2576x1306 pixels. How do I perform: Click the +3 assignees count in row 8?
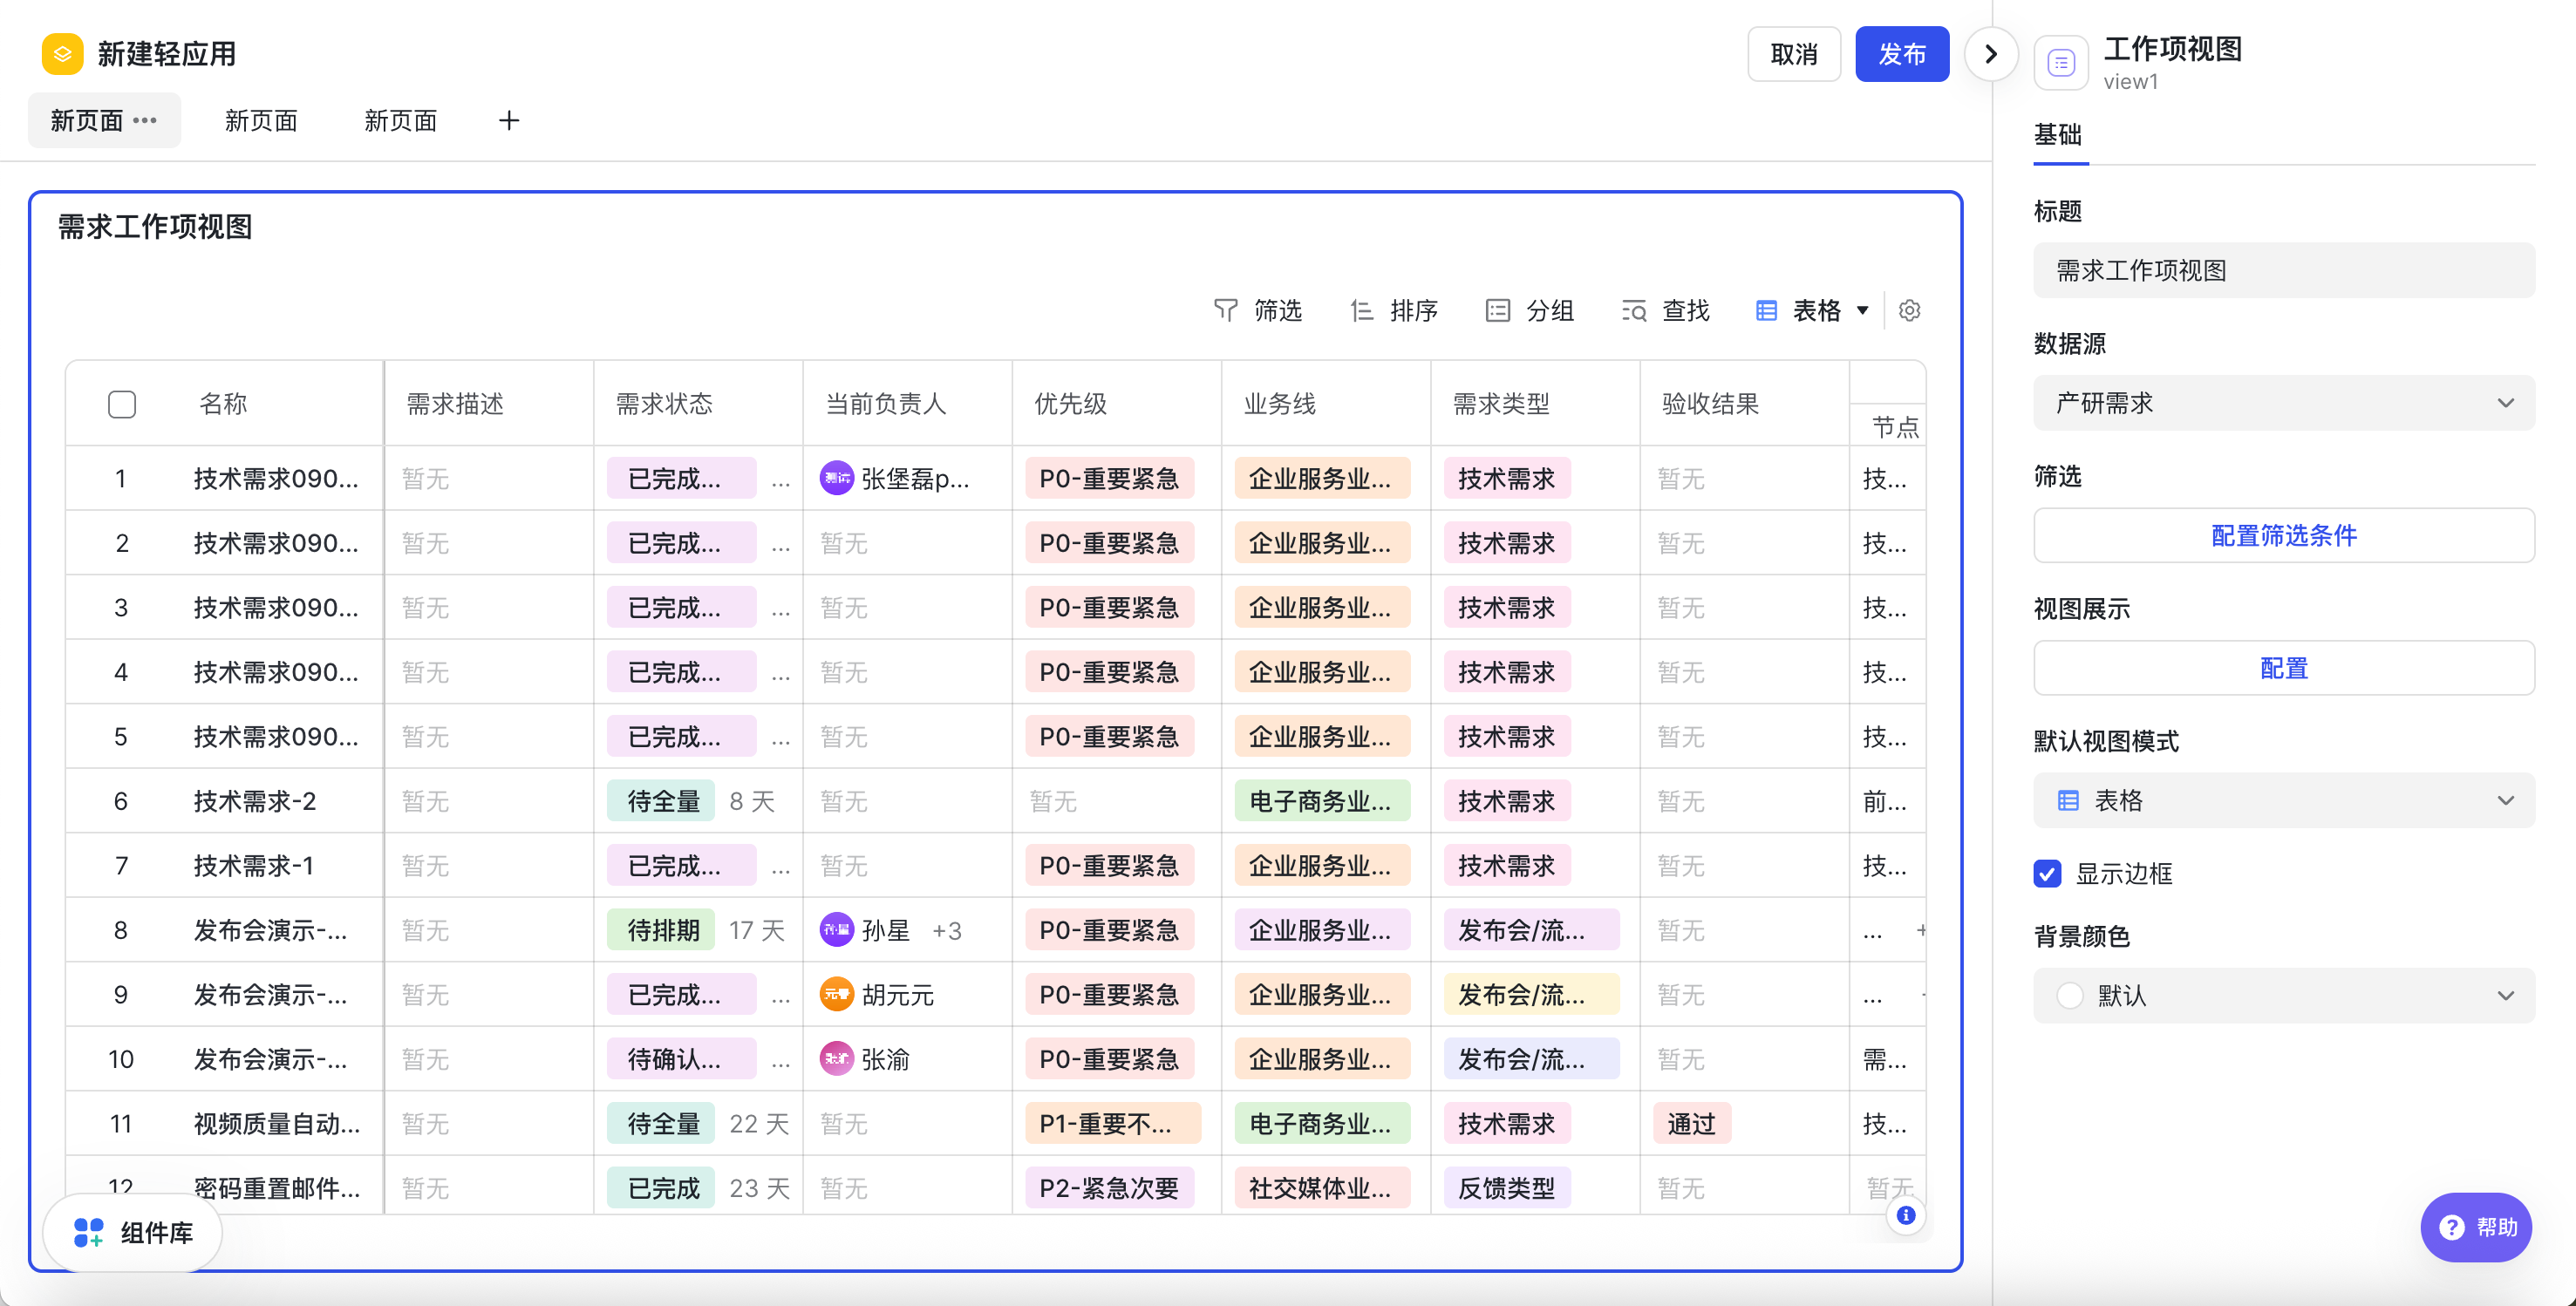[946, 930]
